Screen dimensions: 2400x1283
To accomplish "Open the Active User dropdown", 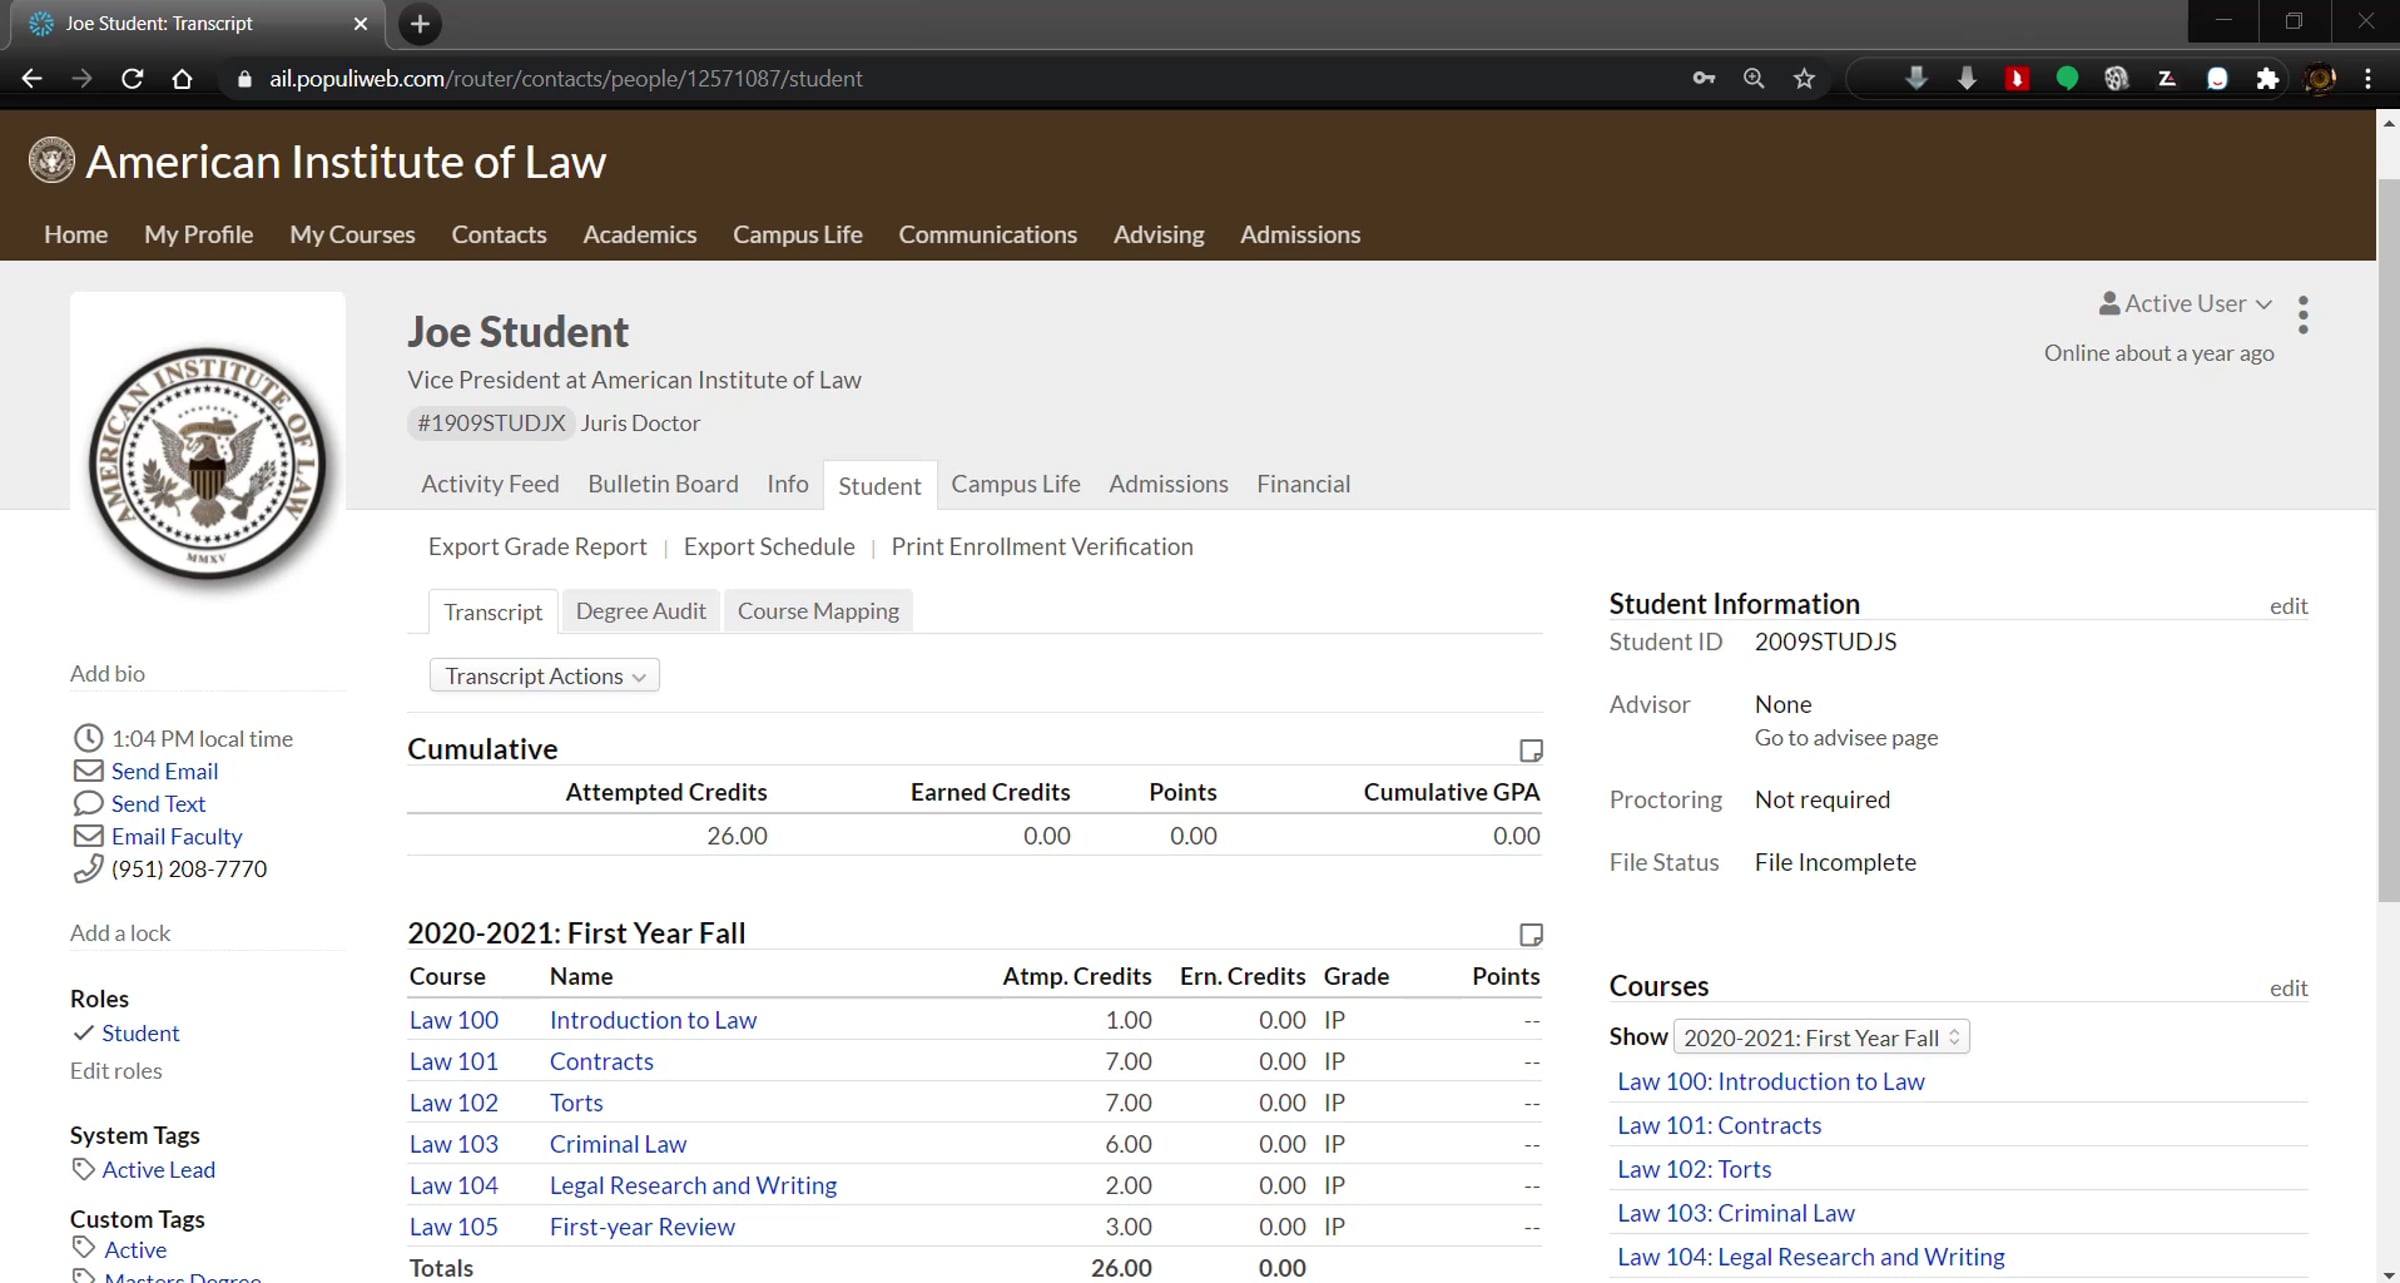I will pyautogui.click(x=2185, y=304).
